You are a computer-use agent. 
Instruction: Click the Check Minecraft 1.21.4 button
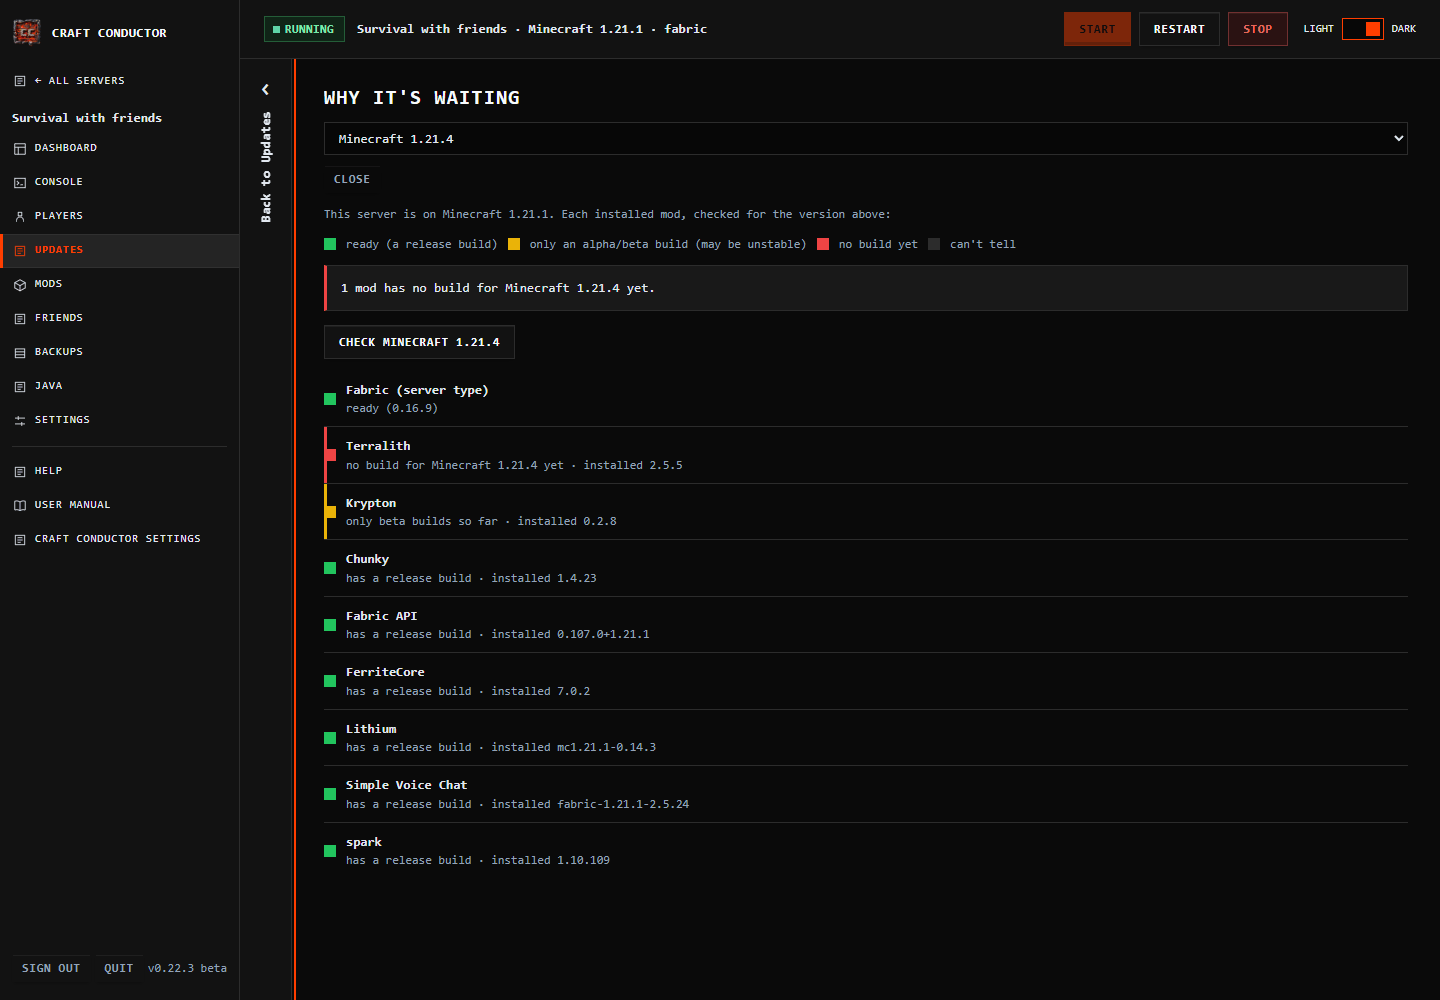[419, 342]
